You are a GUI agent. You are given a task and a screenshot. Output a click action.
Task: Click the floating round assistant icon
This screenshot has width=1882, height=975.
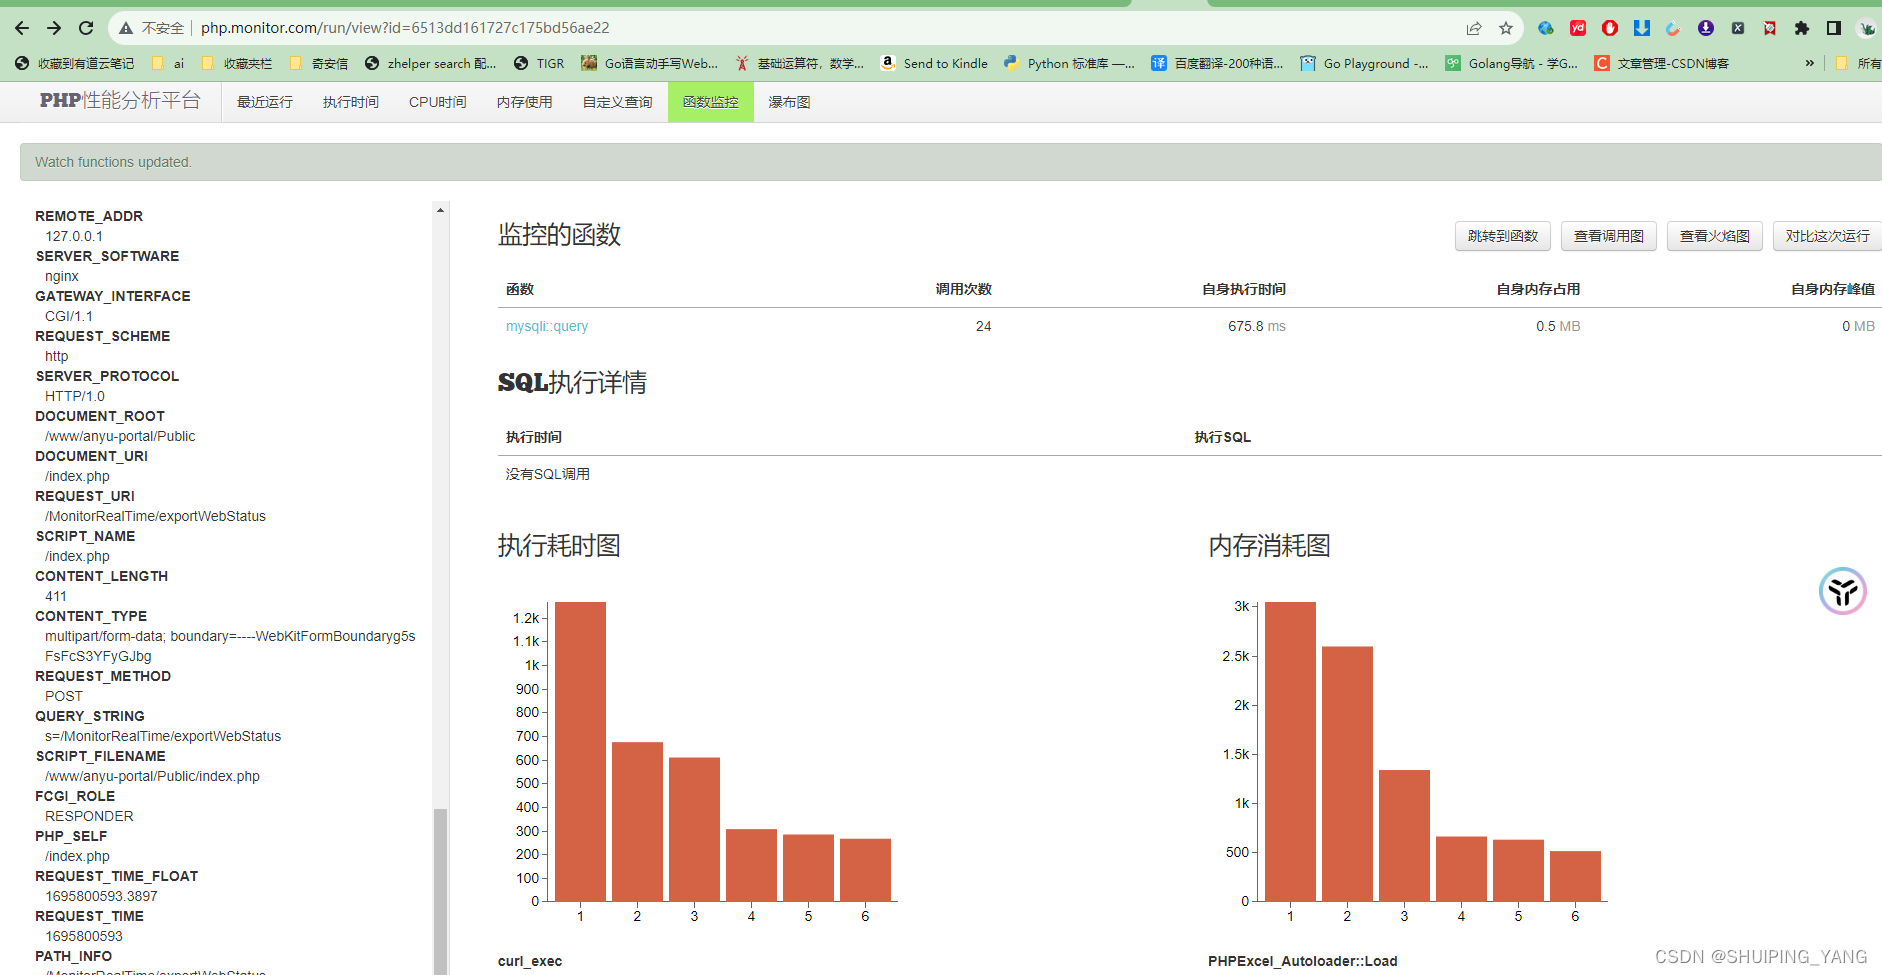[1843, 591]
